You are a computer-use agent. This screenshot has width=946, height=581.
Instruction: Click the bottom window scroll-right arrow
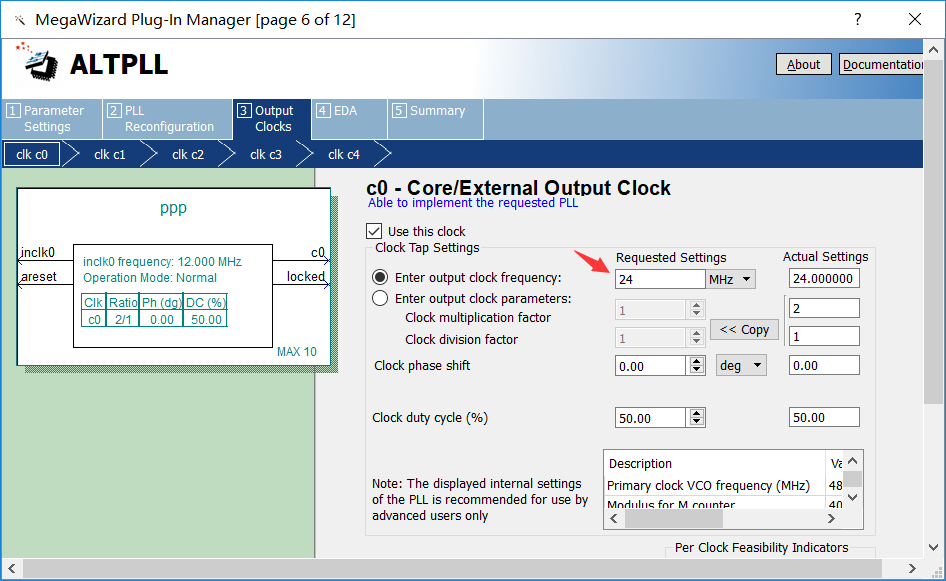point(912,568)
